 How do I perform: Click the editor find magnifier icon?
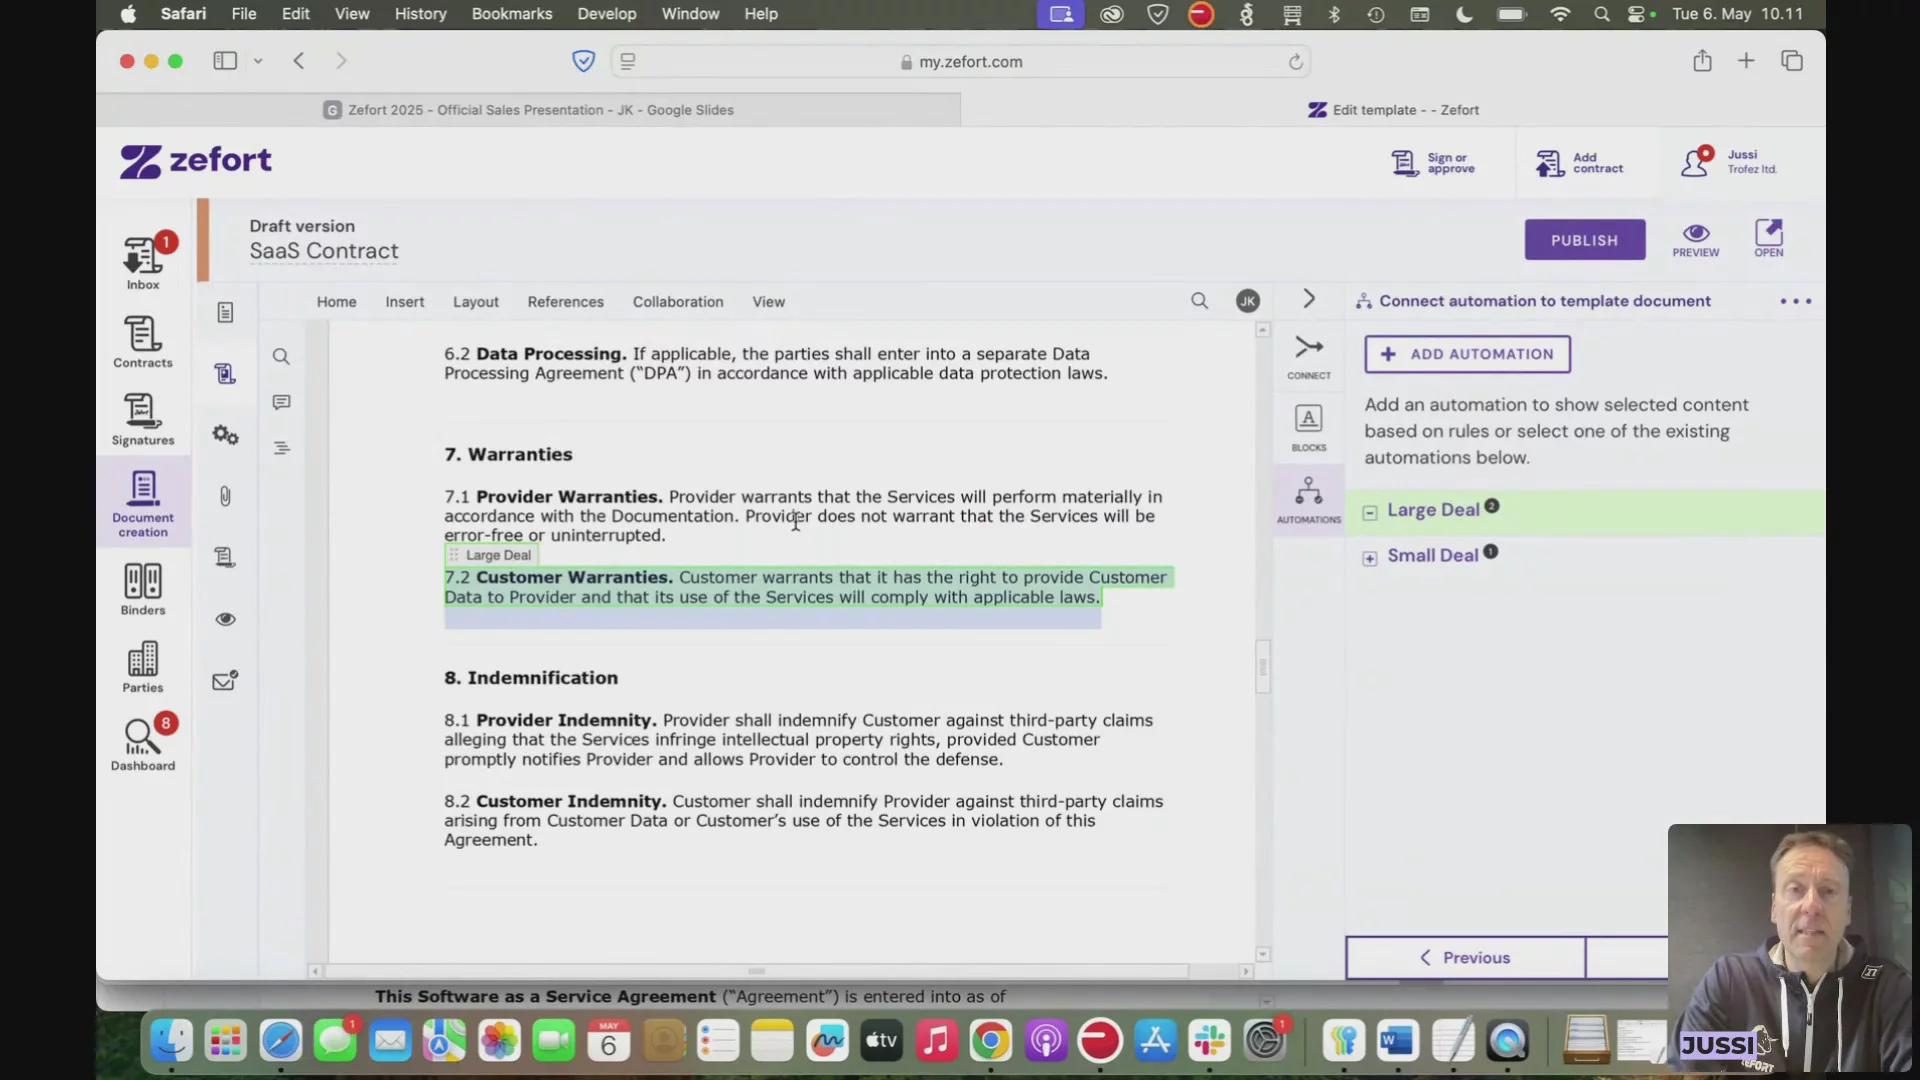(281, 357)
